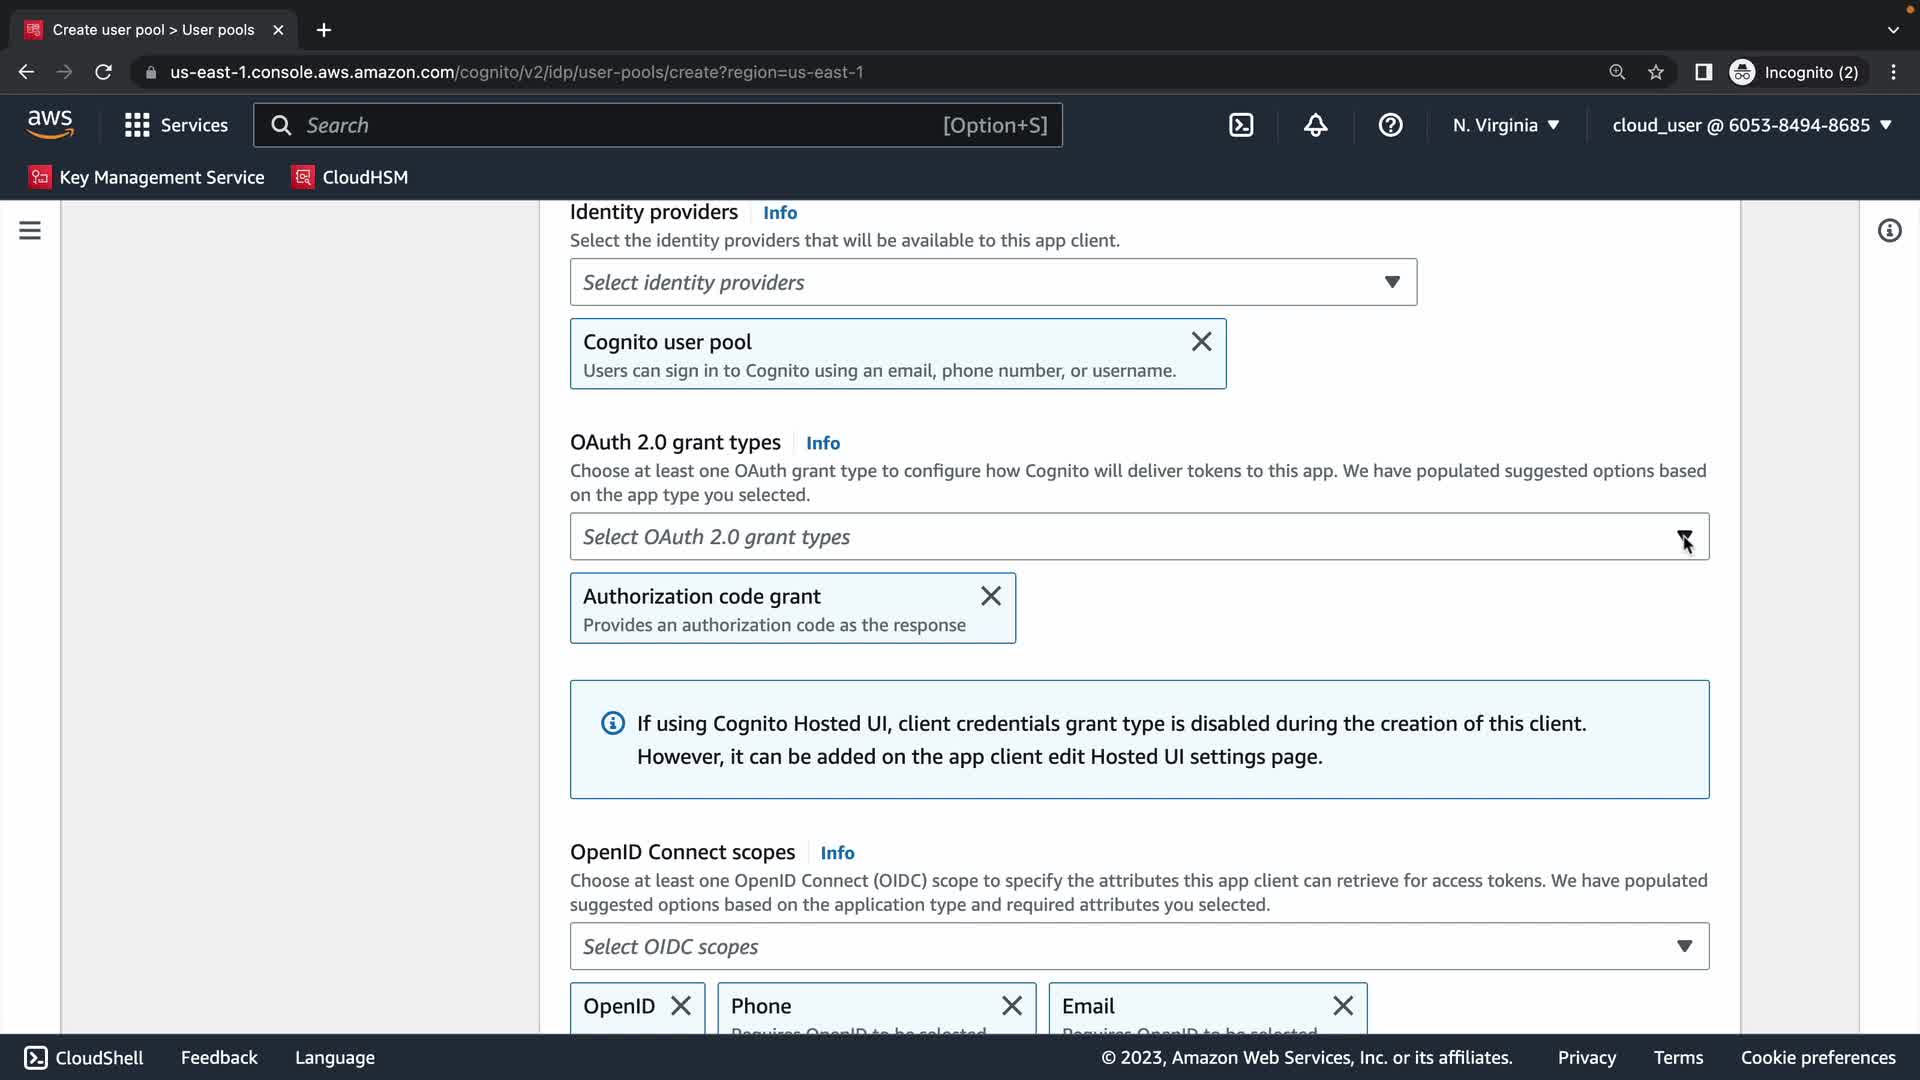Click the AWS search input field
Viewport: 1920px width, 1080px height.
[x=620, y=125]
